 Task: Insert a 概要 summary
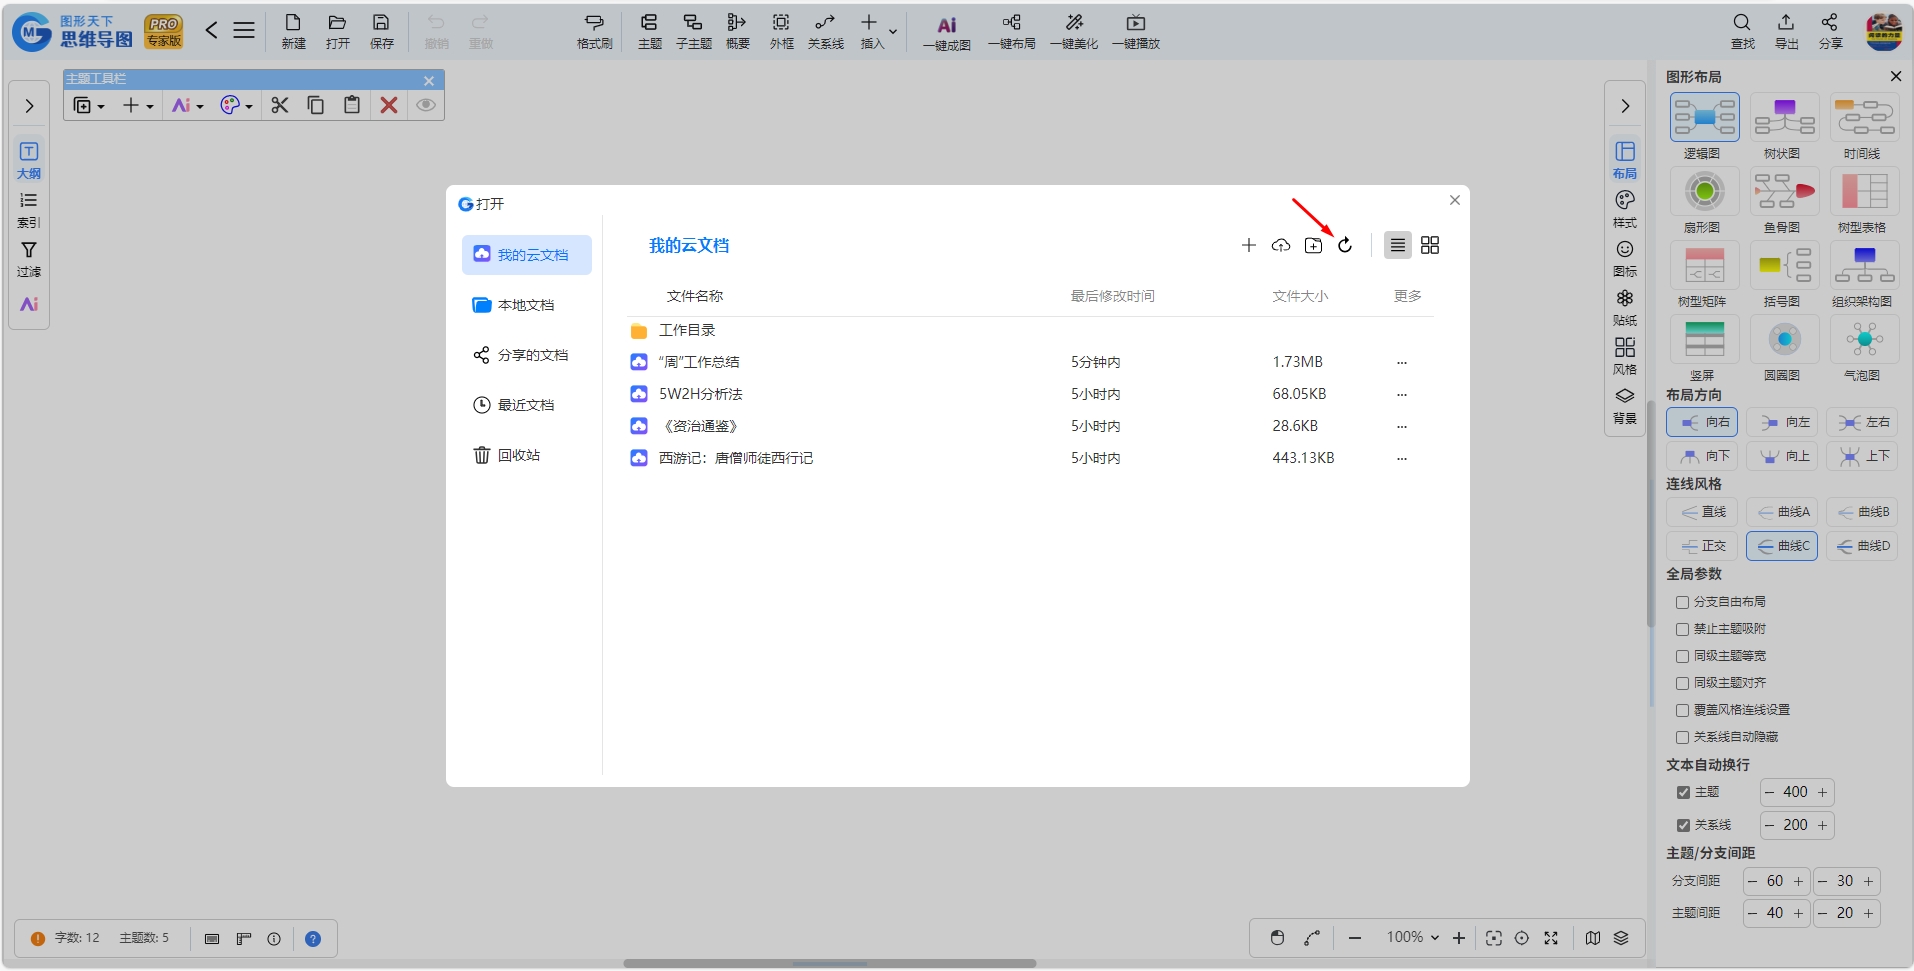[x=737, y=31]
